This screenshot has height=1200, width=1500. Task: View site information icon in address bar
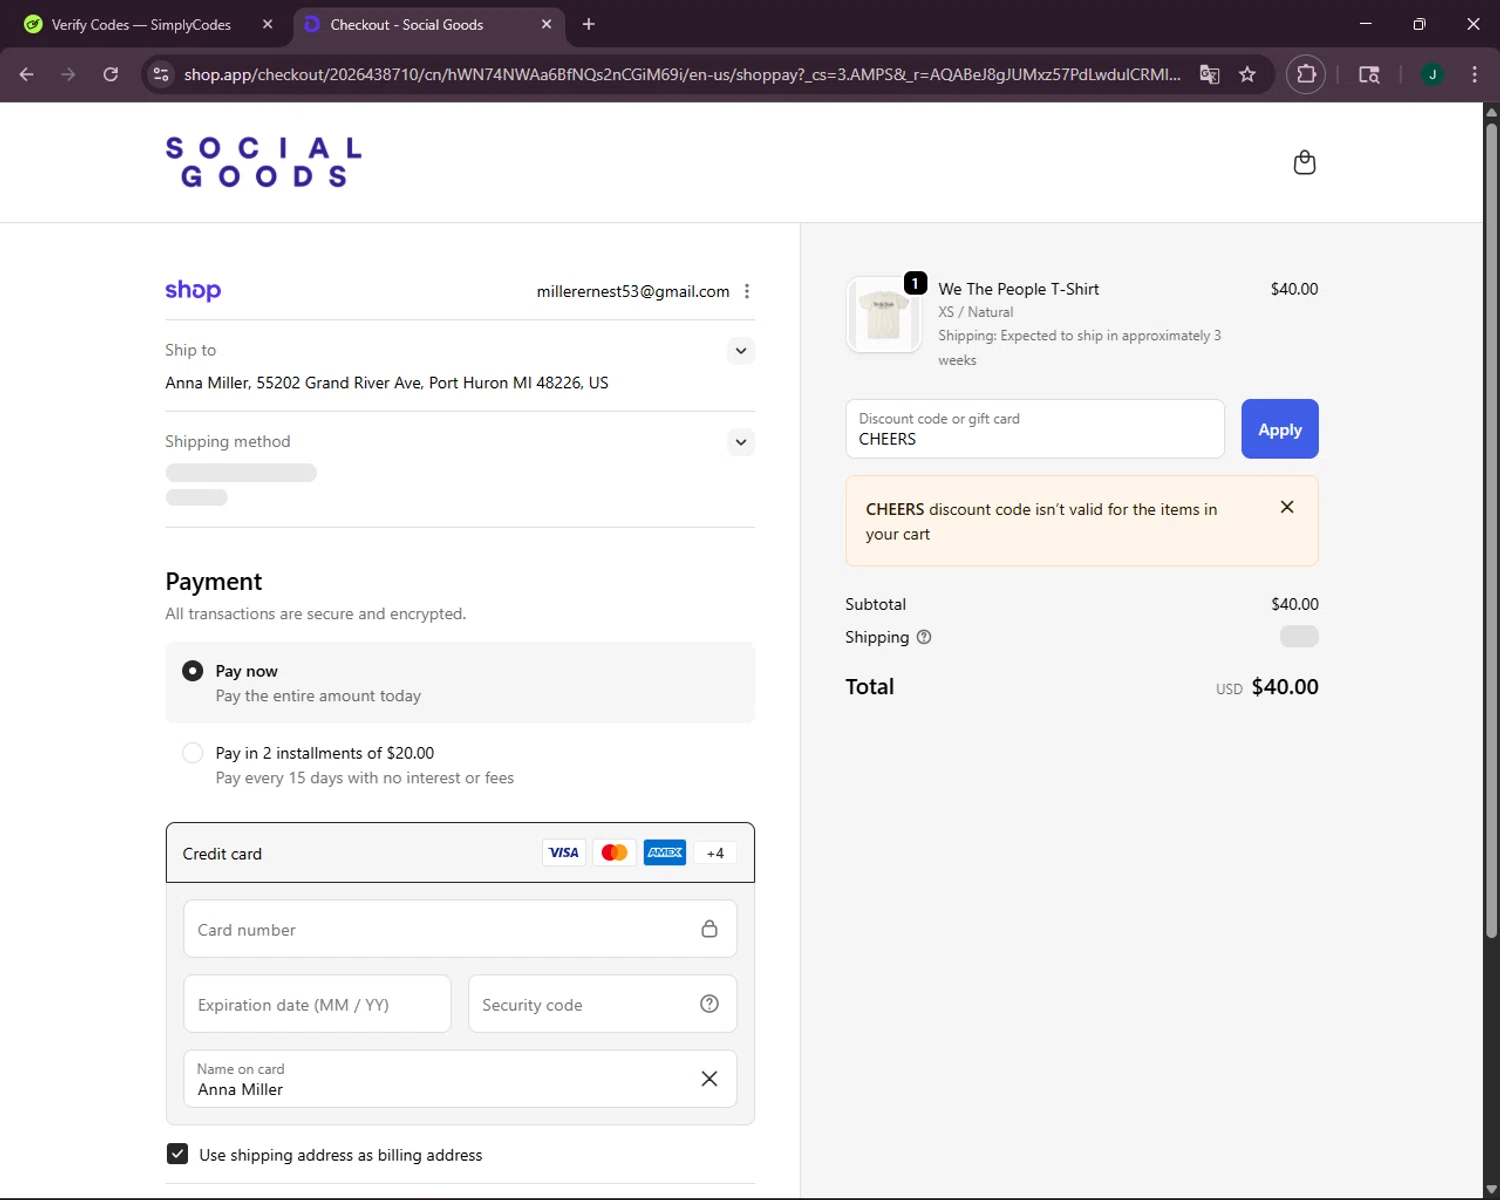pos(161,74)
